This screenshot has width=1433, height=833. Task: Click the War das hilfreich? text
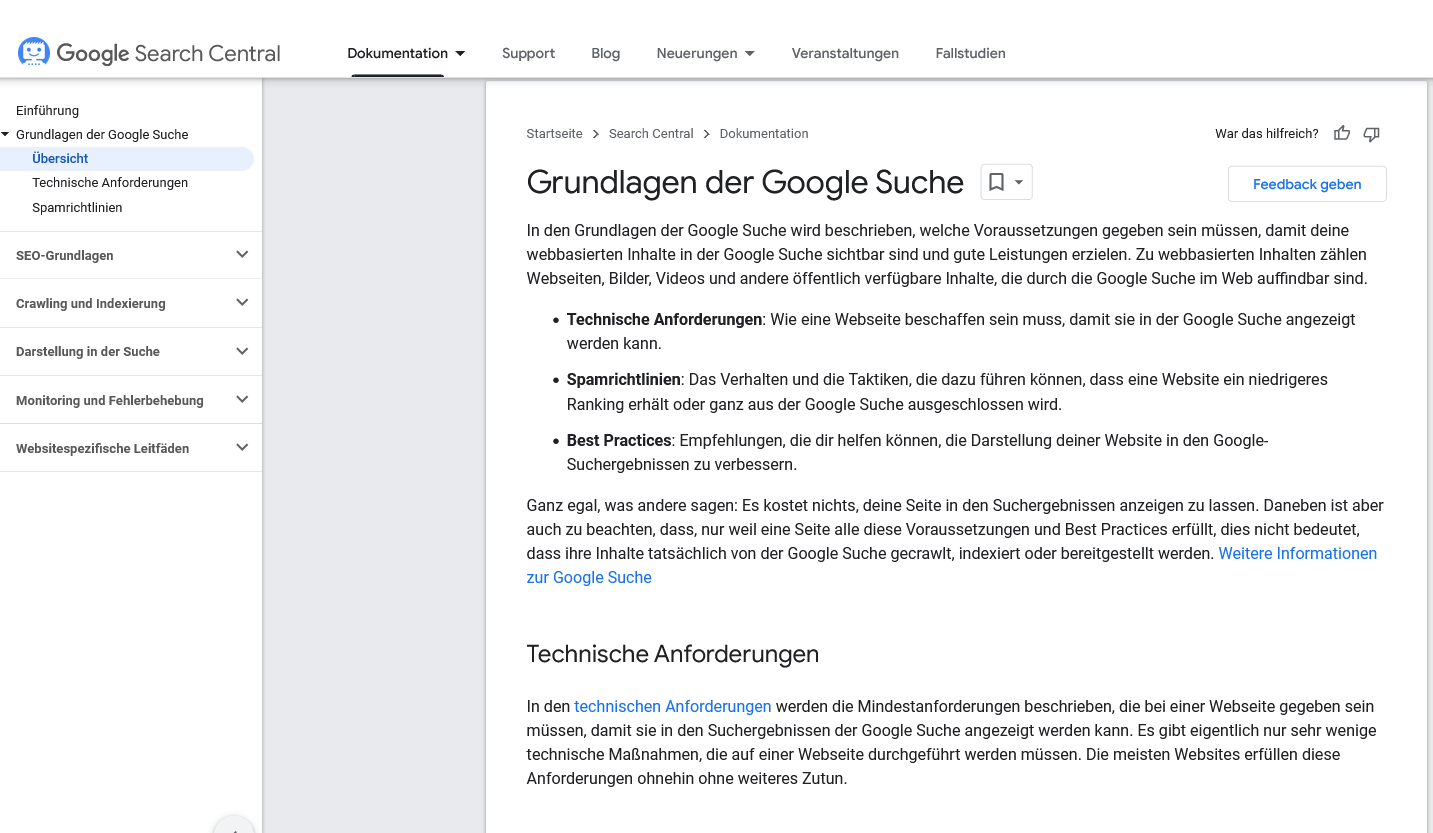(x=1266, y=133)
